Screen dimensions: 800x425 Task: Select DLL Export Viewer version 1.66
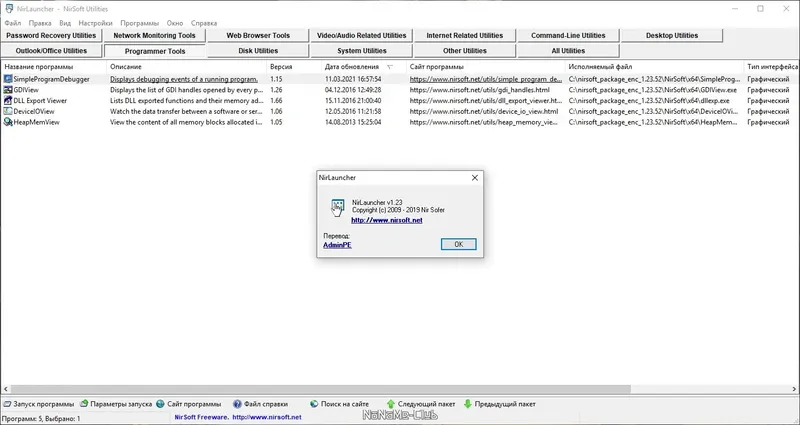[x=276, y=101]
